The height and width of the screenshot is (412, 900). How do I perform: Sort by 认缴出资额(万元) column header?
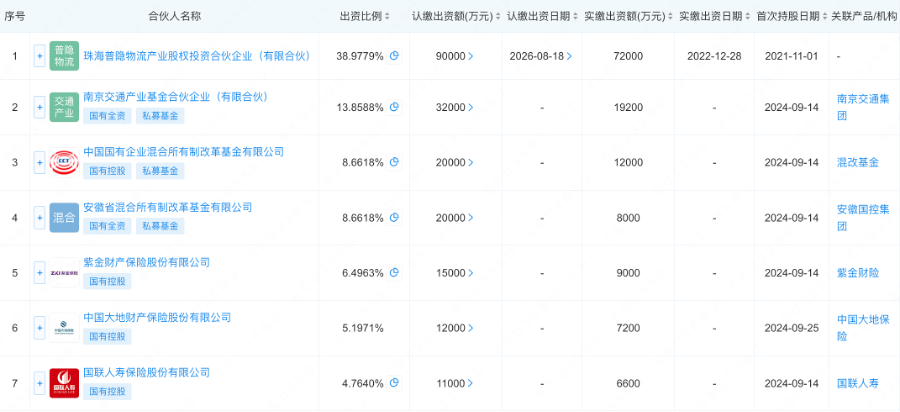point(456,16)
